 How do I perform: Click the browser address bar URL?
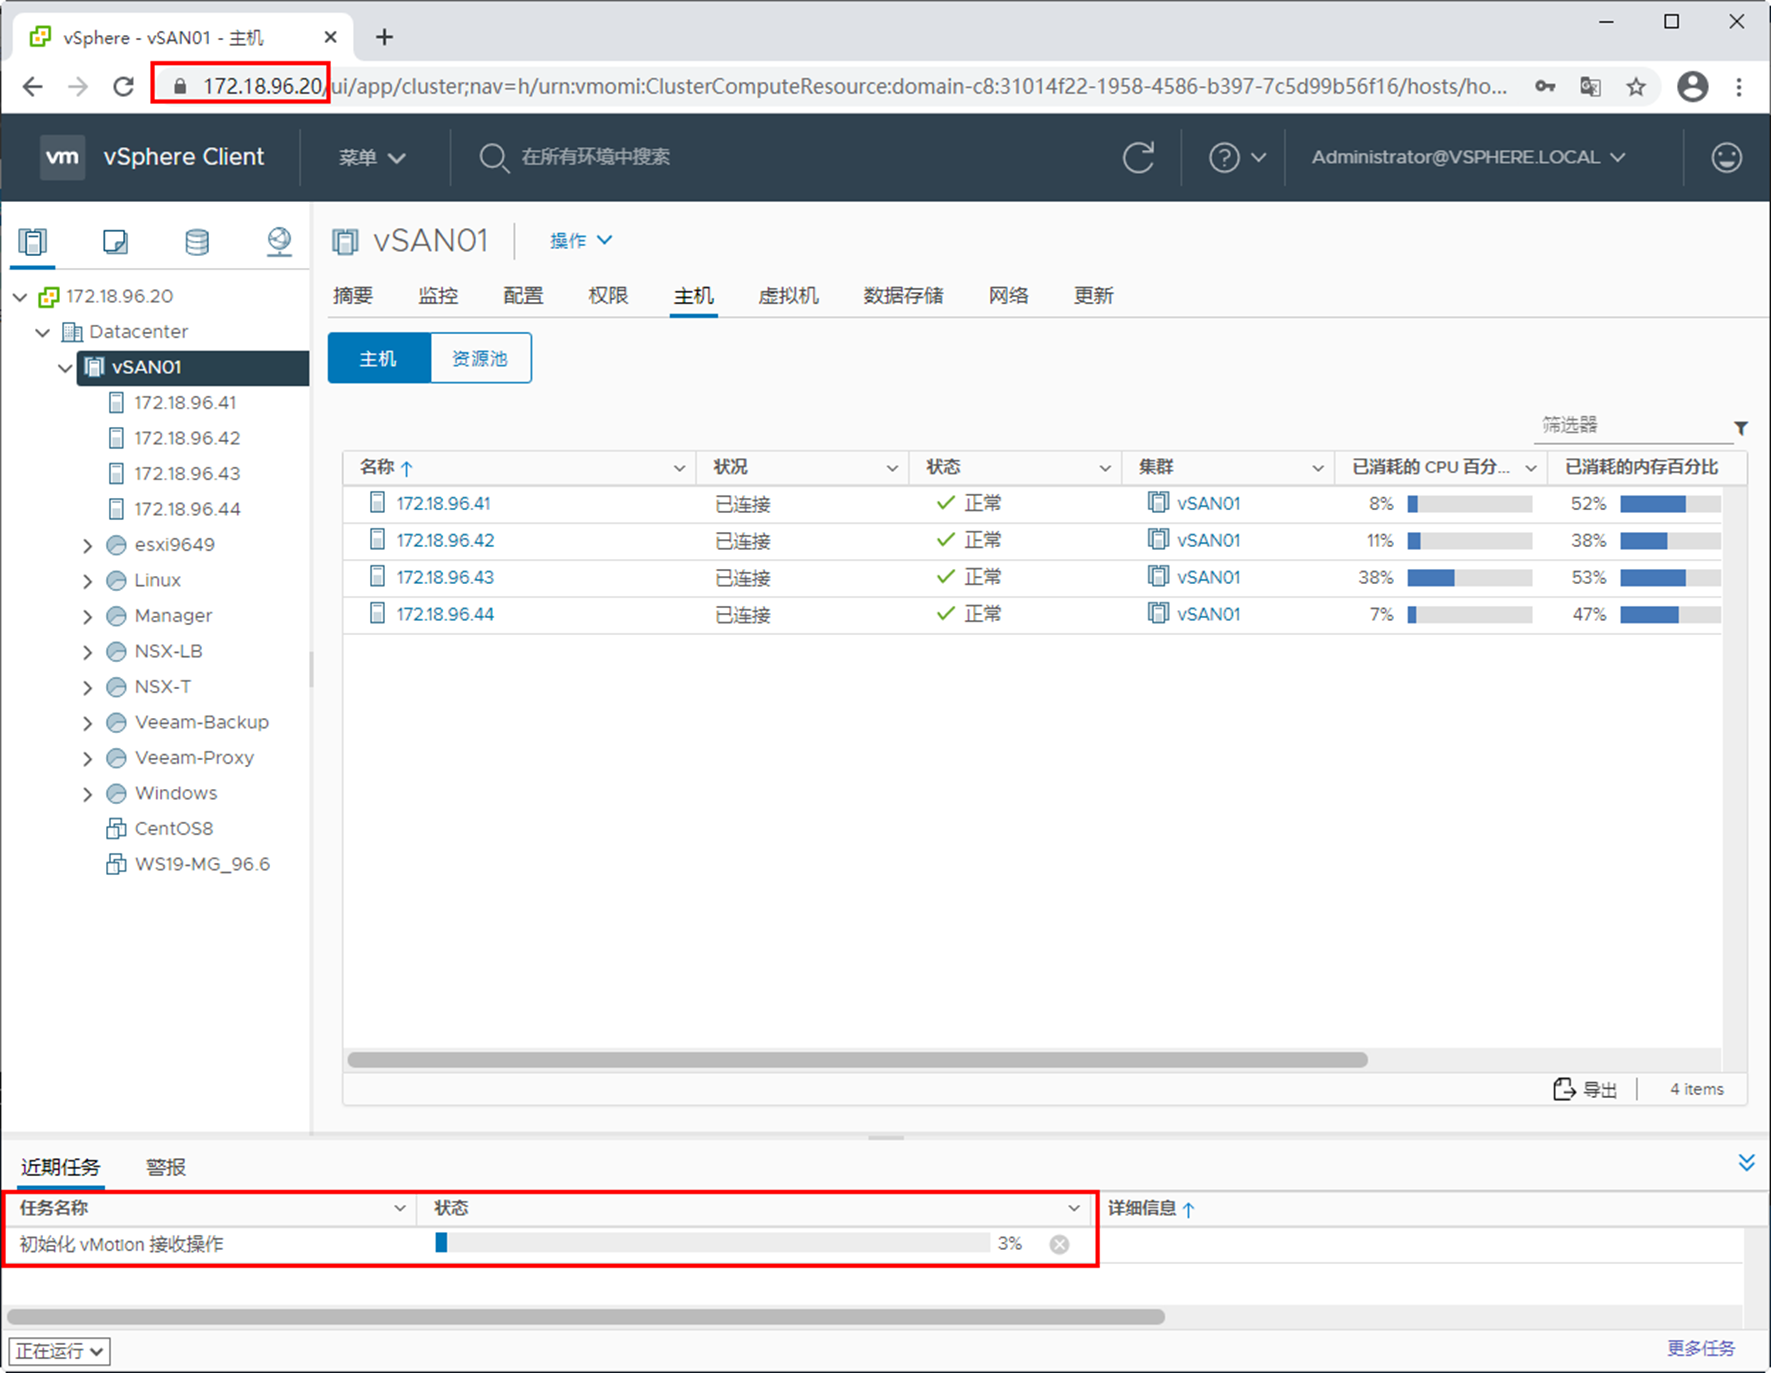854,87
